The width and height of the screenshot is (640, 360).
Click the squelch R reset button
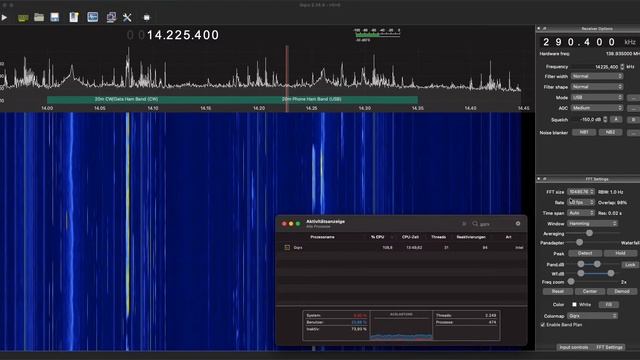pyautogui.click(x=633, y=120)
